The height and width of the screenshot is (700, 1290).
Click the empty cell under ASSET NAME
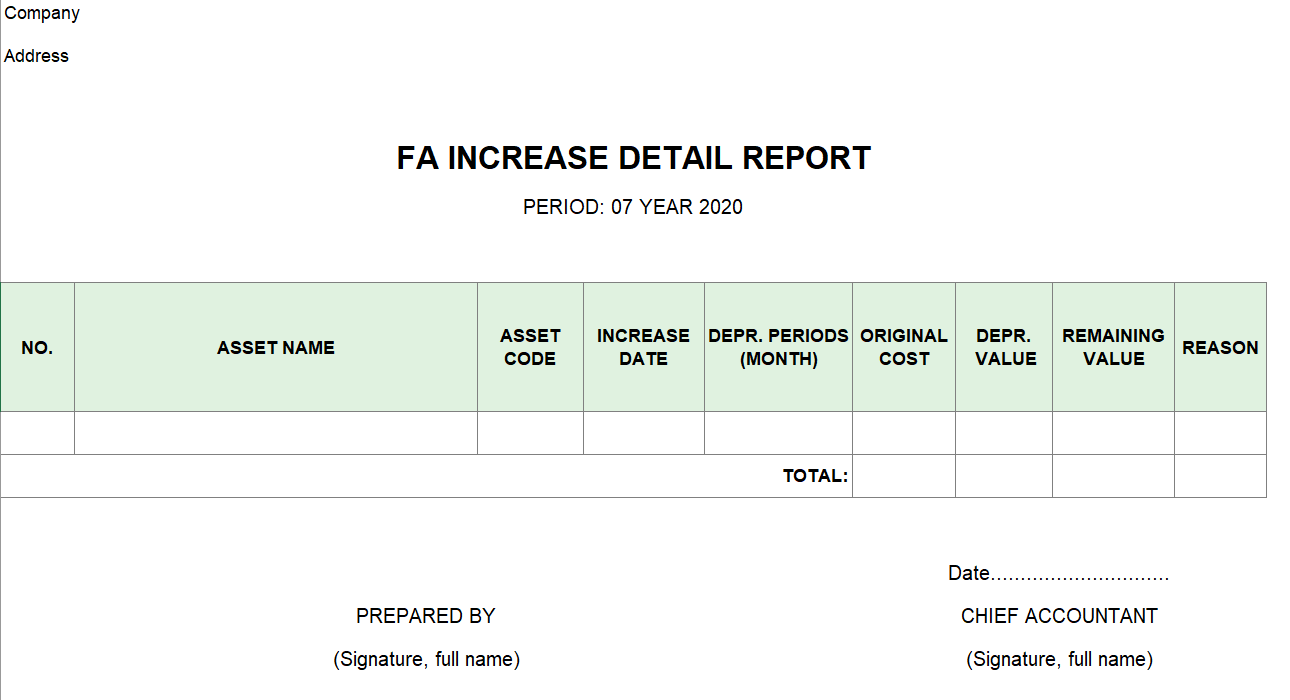point(276,433)
